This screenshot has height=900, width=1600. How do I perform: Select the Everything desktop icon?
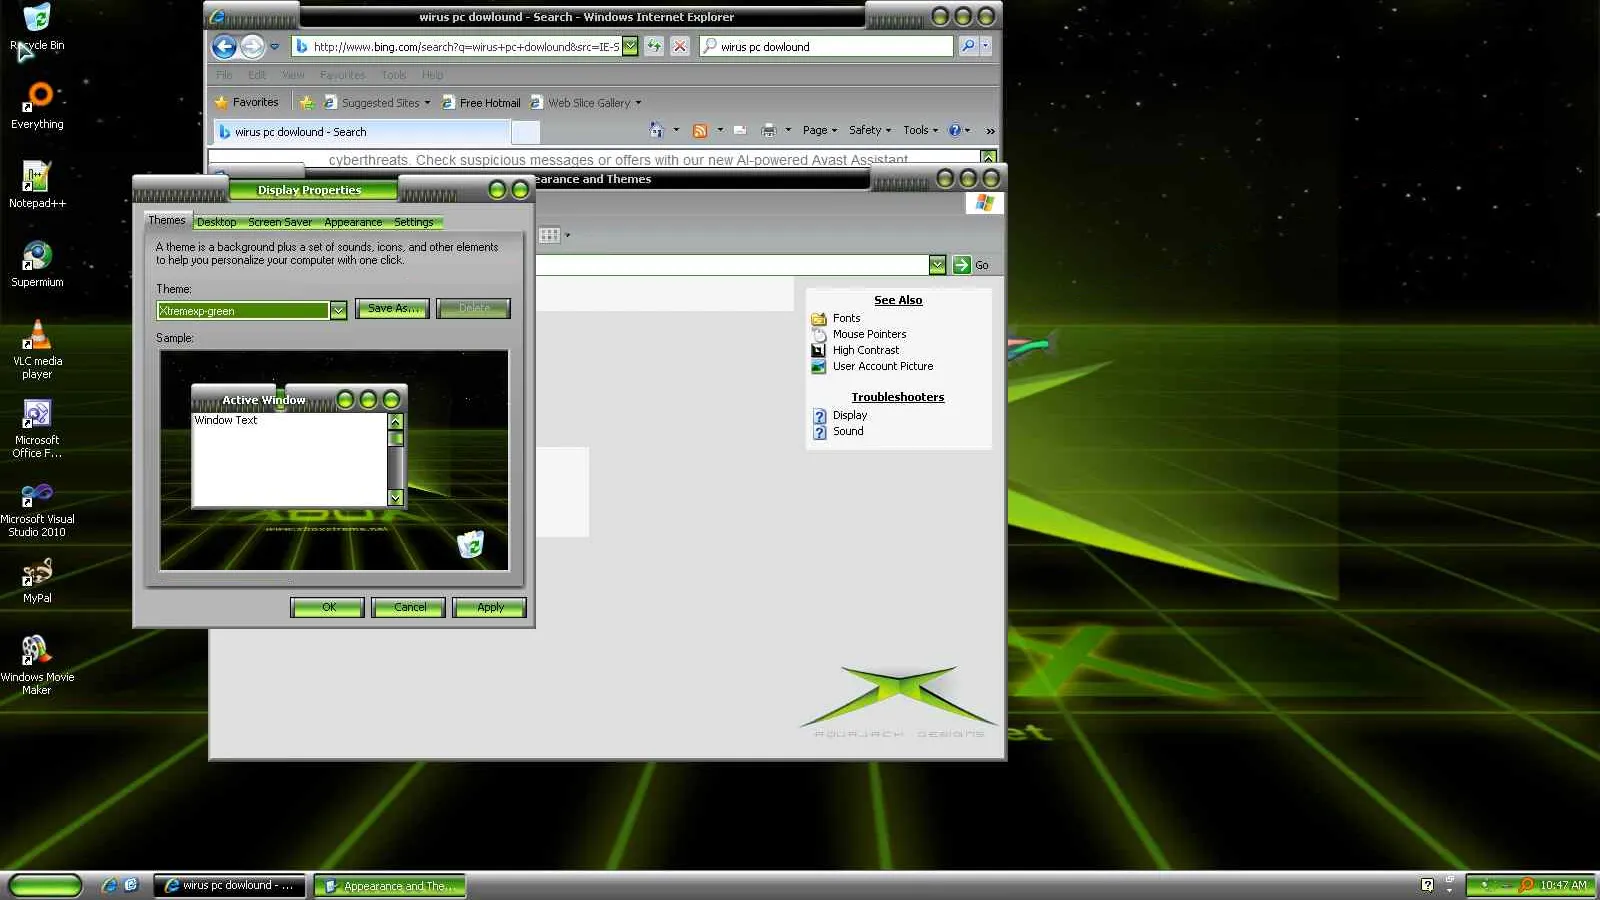point(37,107)
